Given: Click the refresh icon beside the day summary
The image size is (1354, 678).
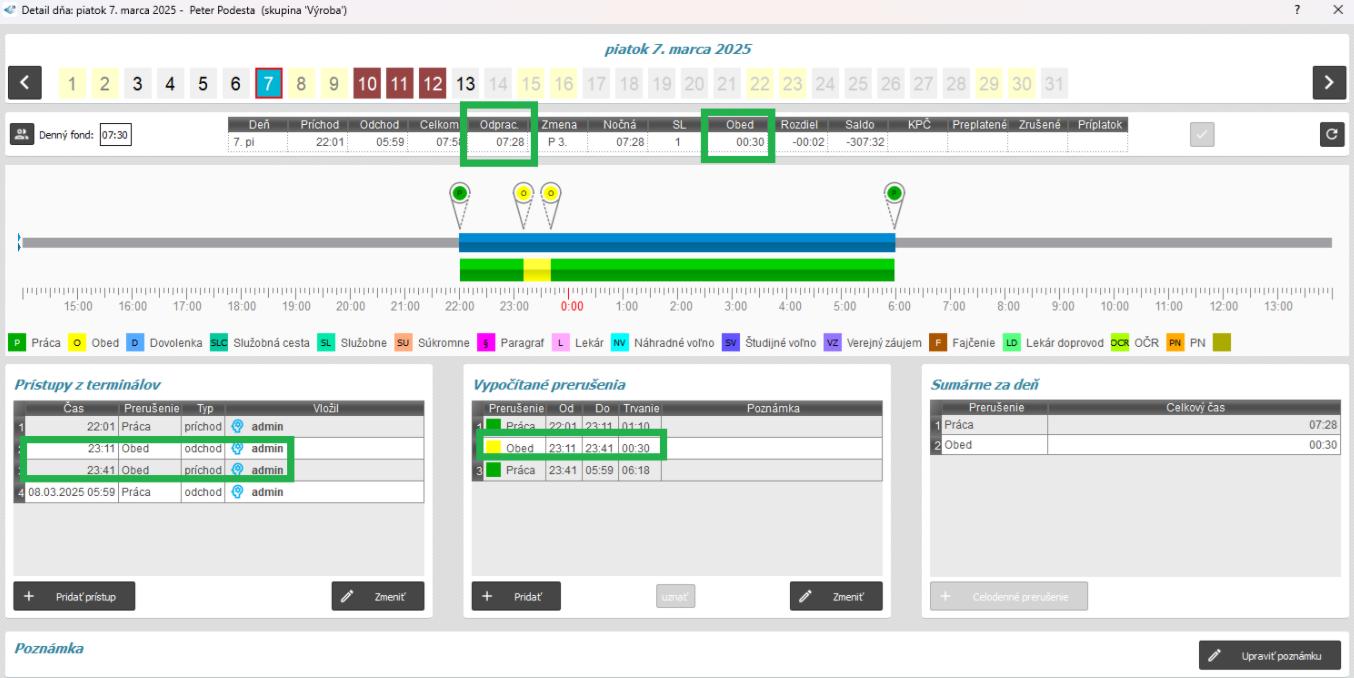Looking at the screenshot, I should [1331, 135].
